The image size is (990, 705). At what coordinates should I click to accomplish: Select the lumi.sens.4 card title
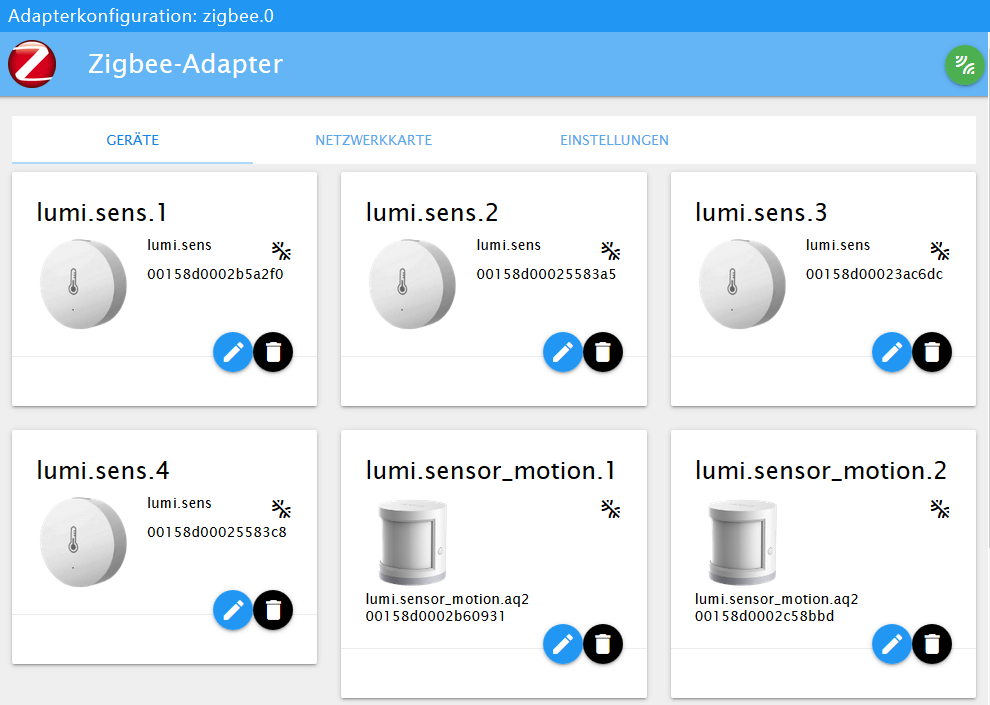coord(103,471)
